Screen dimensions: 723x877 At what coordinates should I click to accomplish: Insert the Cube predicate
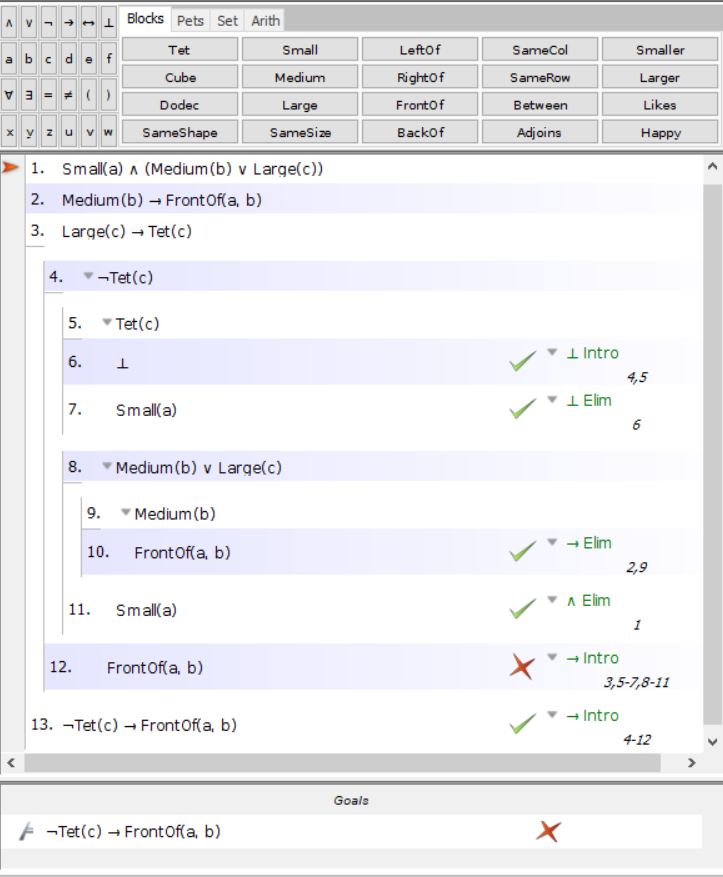coord(179,77)
